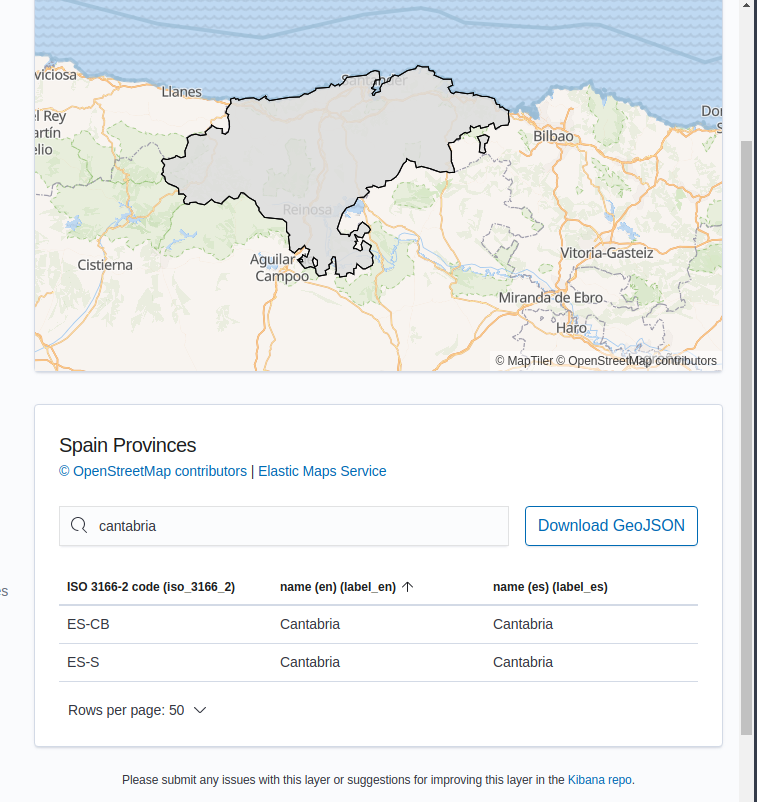This screenshot has width=757, height=802.
Task: Open the Elastic Maps Service link
Action: pyautogui.click(x=322, y=470)
